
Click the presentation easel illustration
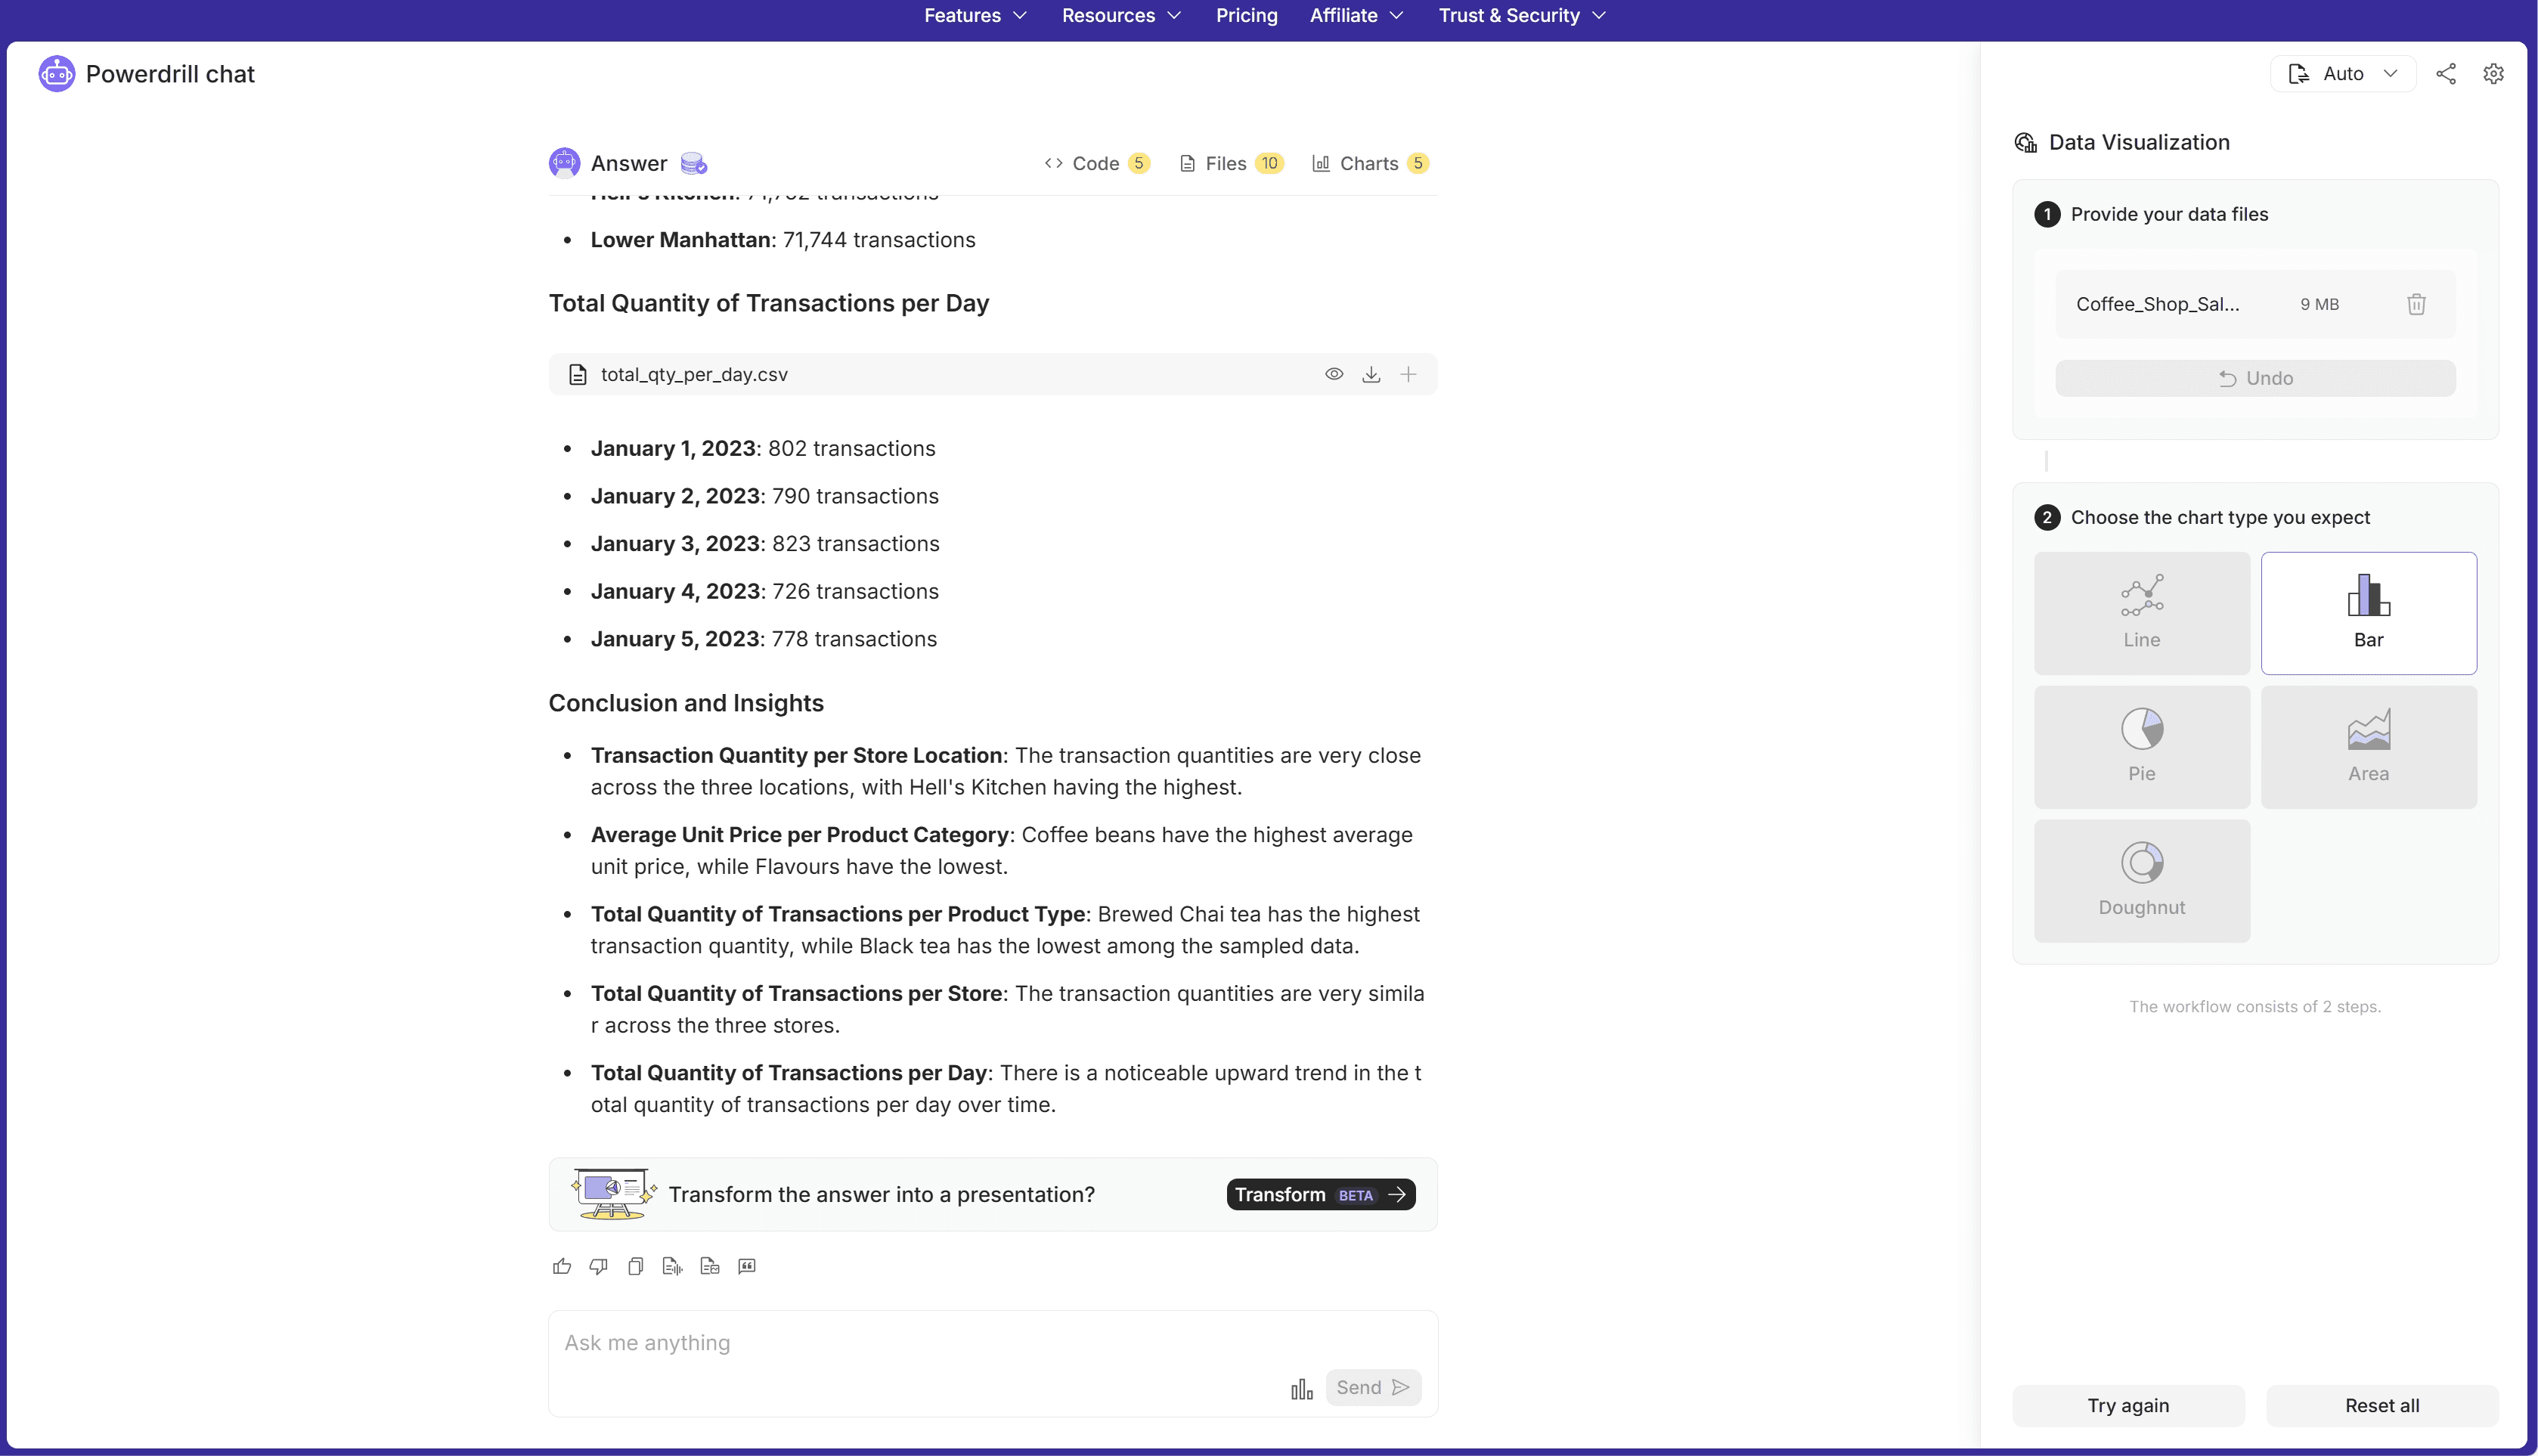click(x=613, y=1194)
